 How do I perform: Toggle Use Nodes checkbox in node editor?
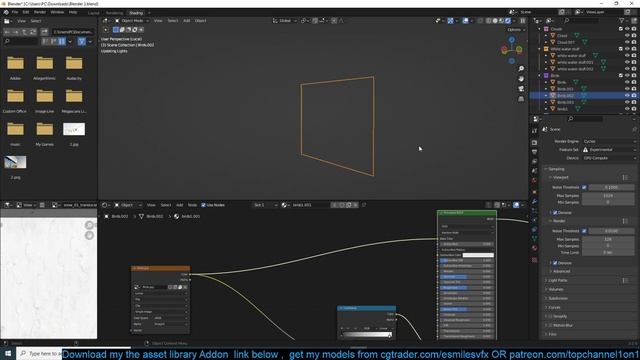[203, 205]
